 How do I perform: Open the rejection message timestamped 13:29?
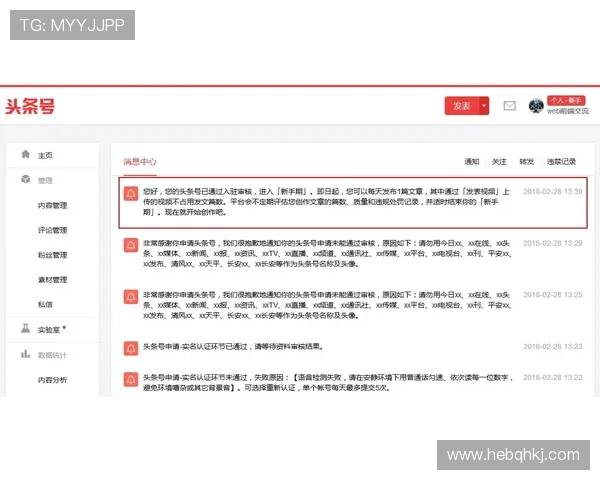click(x=328, y=253)
